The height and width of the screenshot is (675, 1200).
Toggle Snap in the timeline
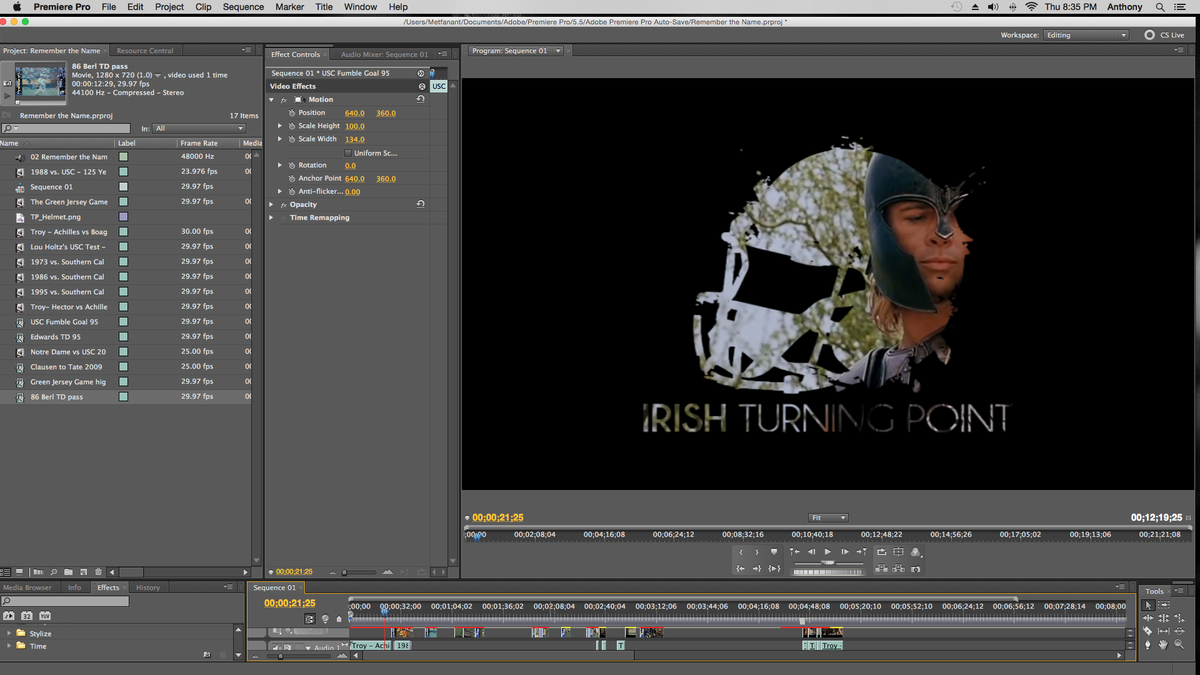click(310, 620)
